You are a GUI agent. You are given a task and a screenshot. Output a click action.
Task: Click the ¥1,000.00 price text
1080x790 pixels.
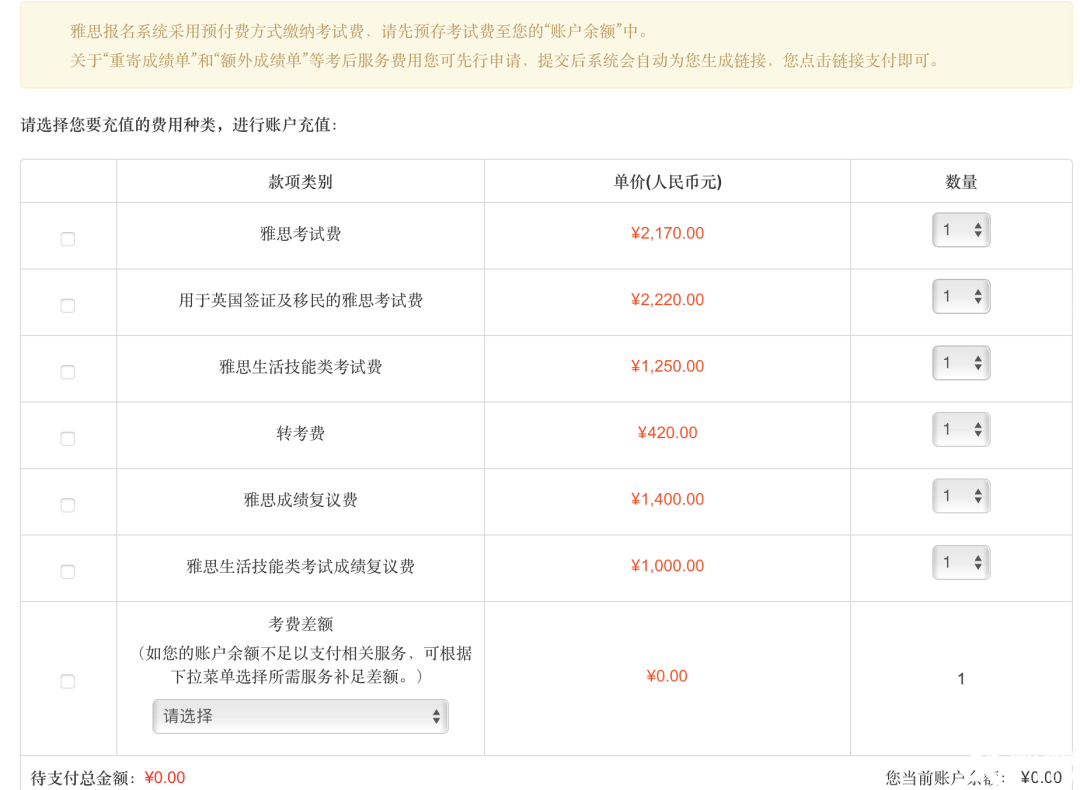point(667,565)
